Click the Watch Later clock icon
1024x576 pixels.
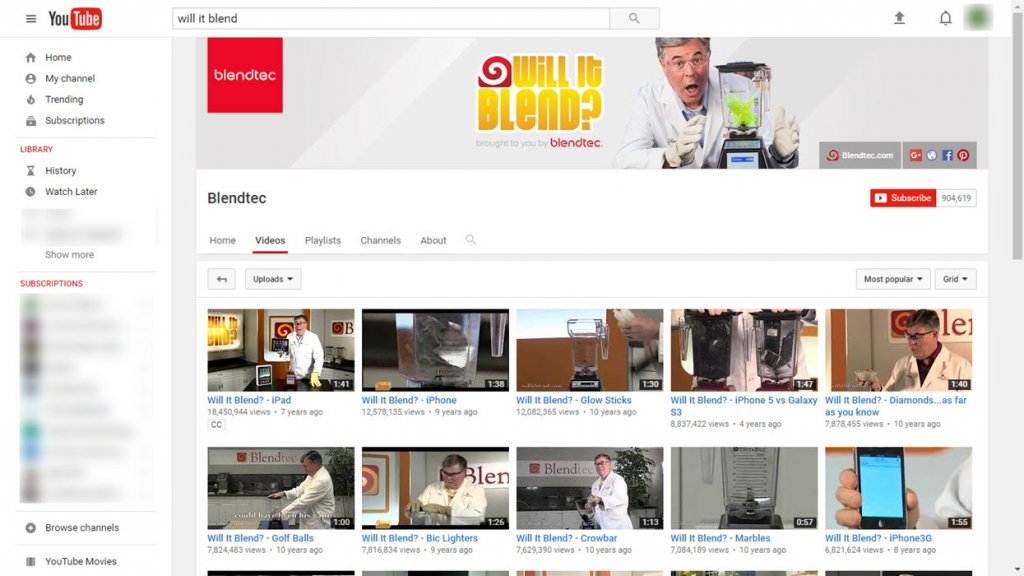31,191
